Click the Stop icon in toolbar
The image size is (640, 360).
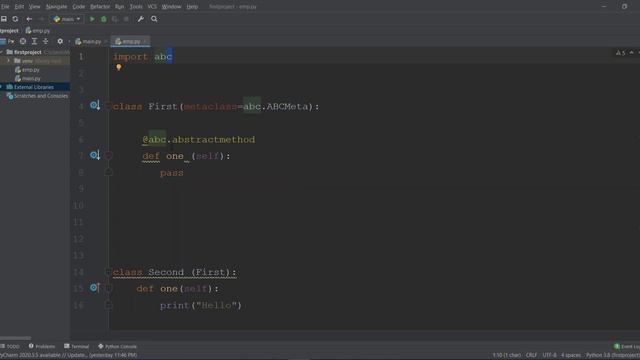pos(126,19)
